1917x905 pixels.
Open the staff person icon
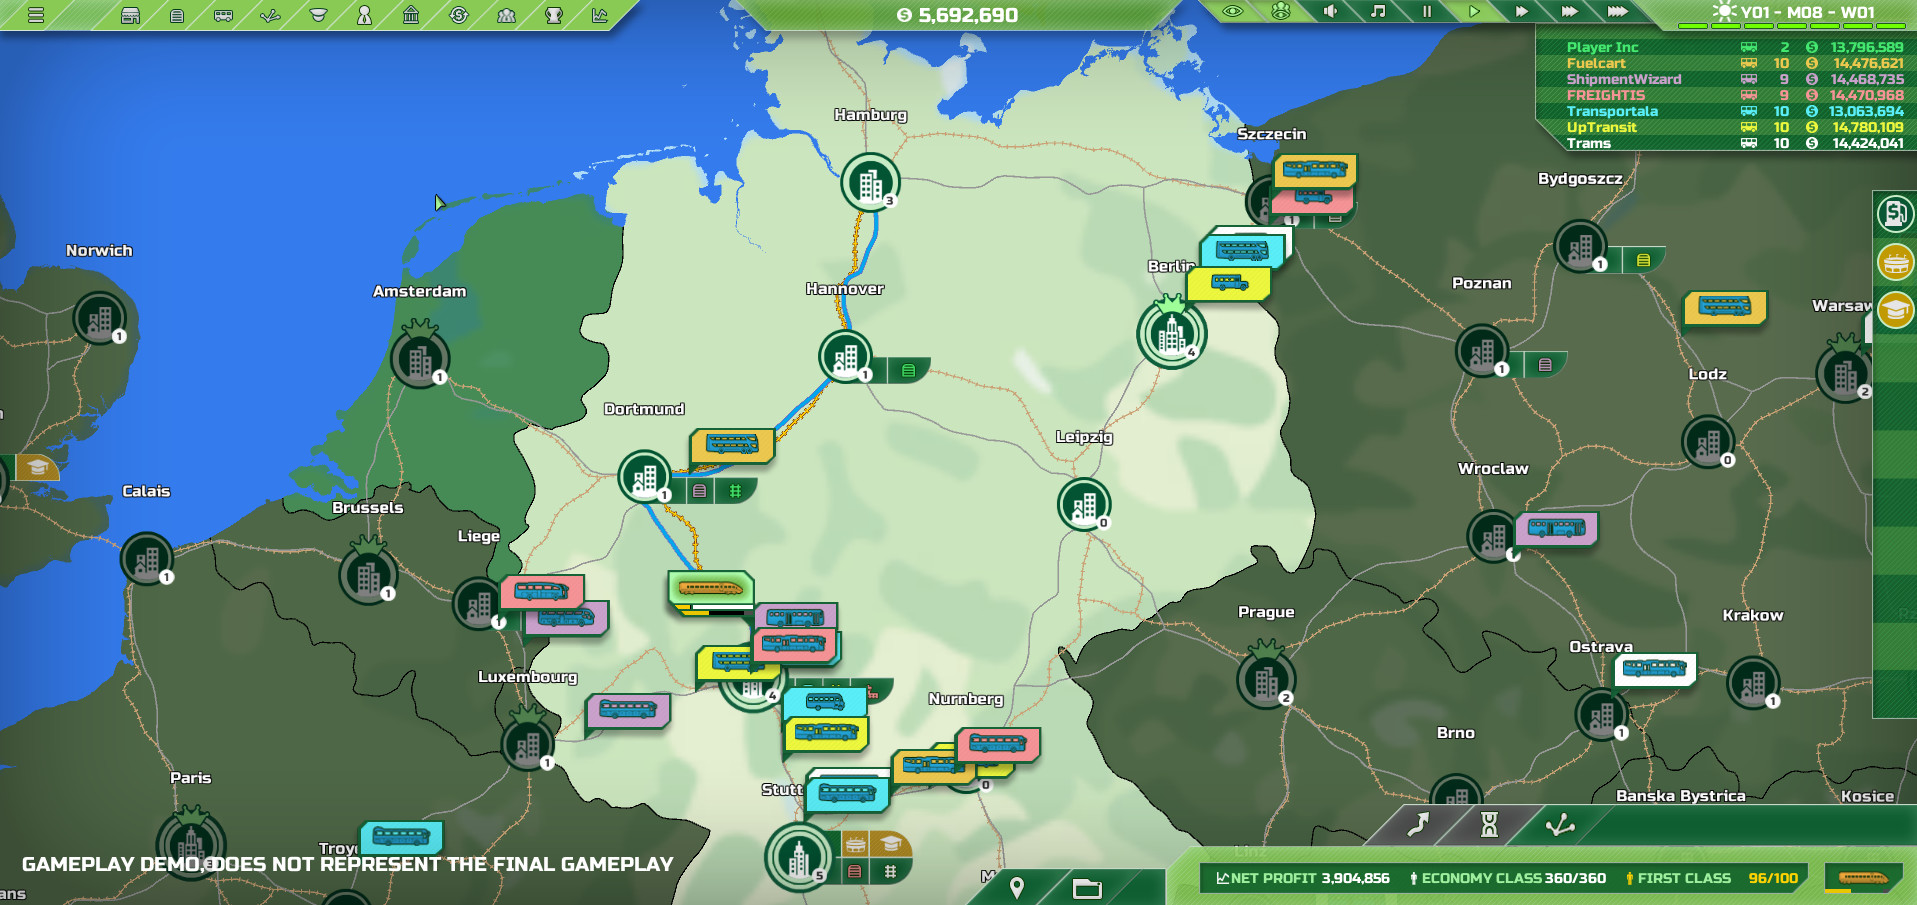pyautogui.click(x=364, y=15)
